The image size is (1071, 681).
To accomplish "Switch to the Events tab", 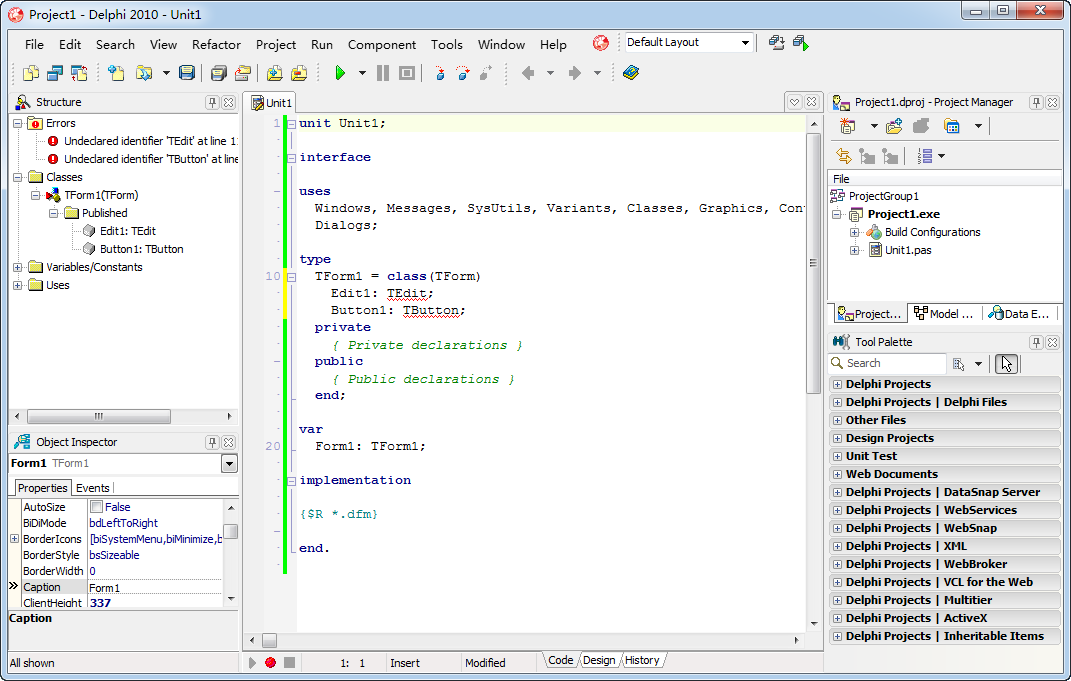I will (x=93, y=488).
